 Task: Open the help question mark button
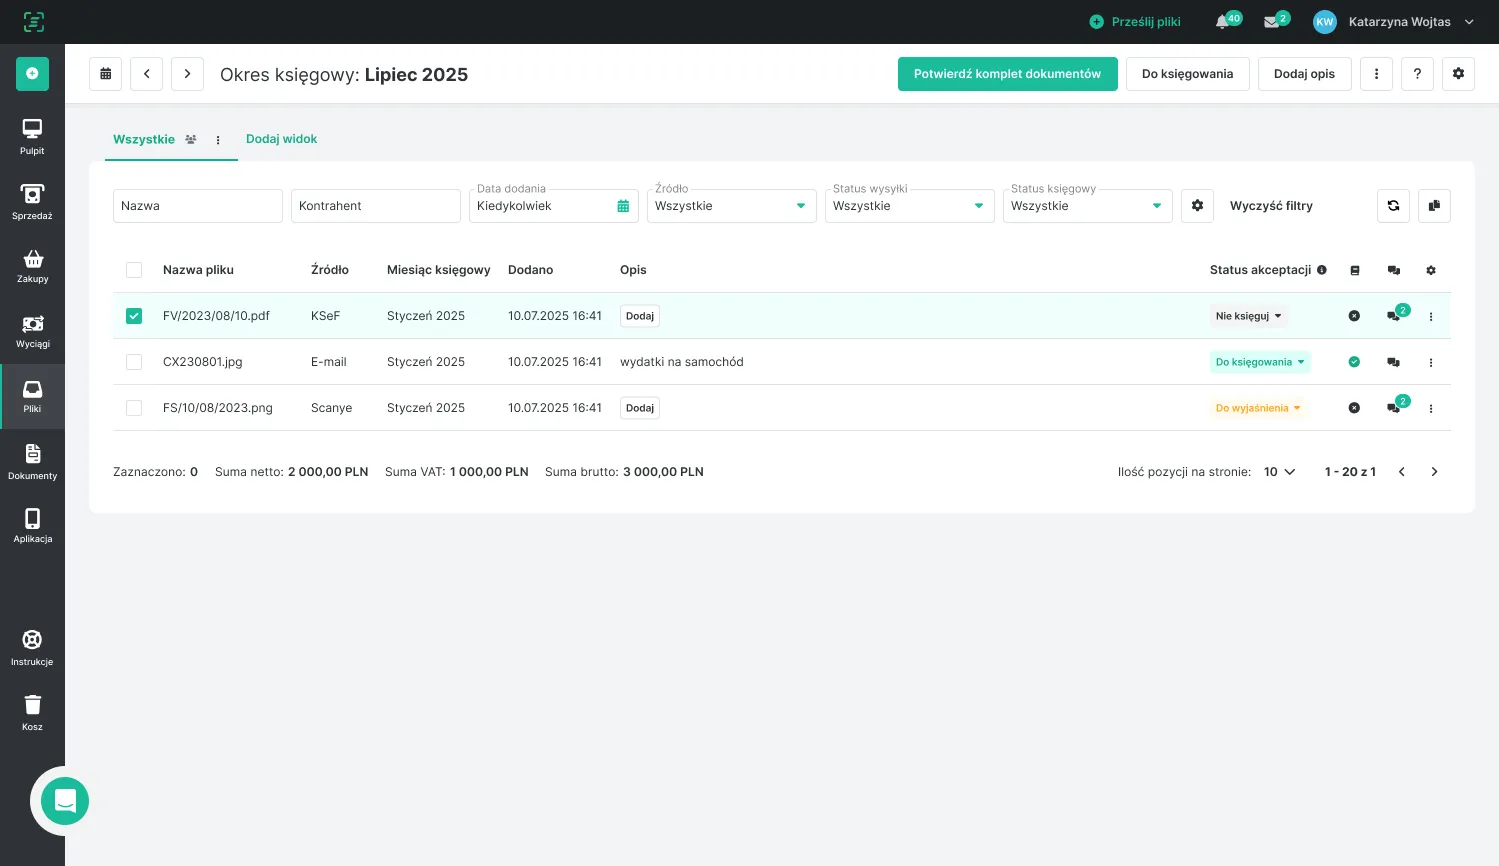coord(1418,74)
